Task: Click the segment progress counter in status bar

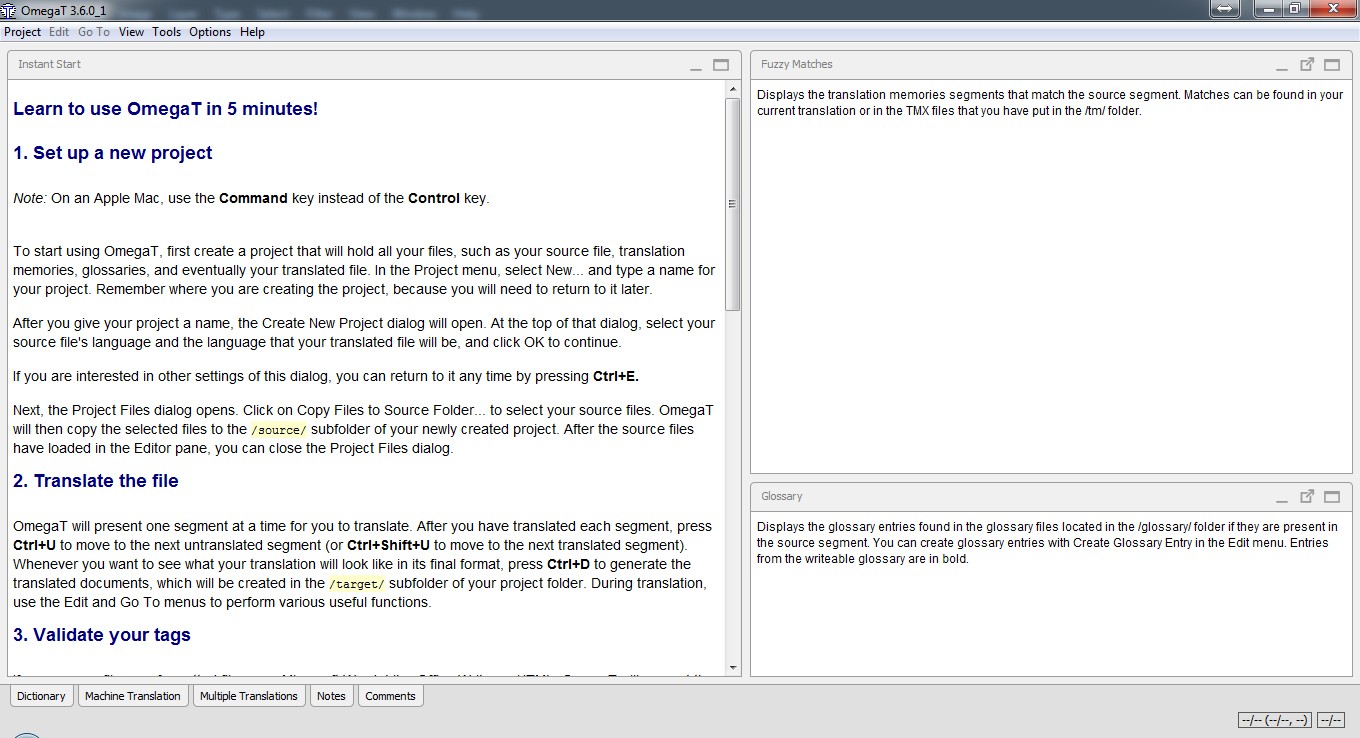Action: tap(1274, 720)
